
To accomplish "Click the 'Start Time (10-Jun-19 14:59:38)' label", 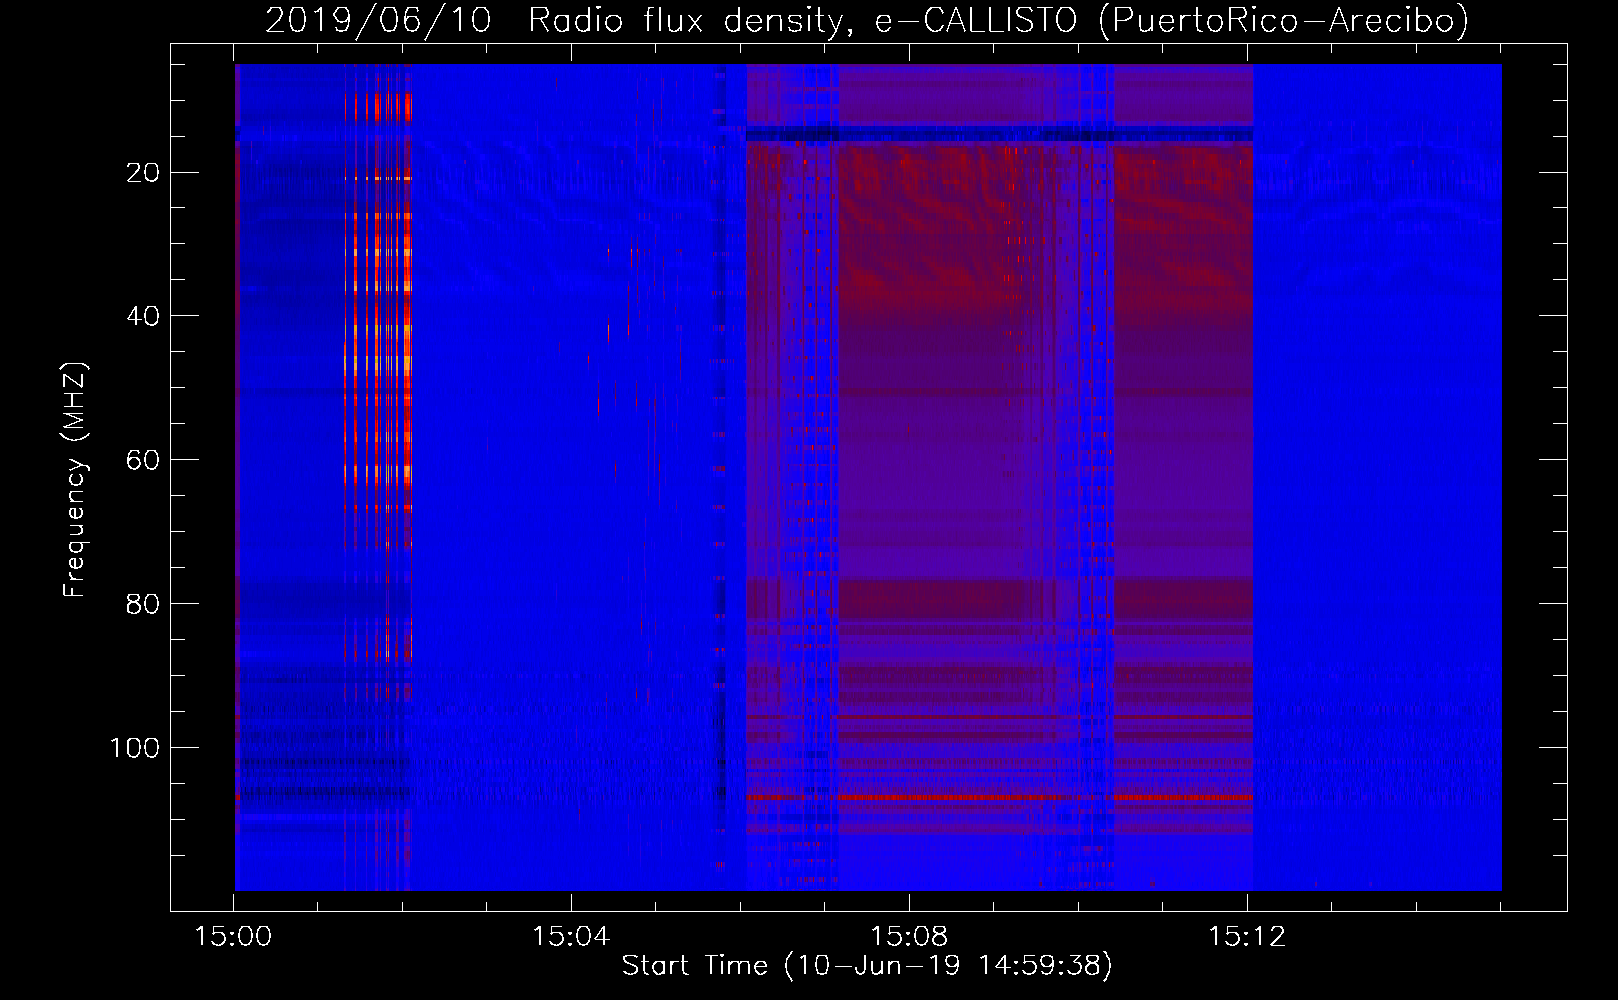I will click(867, 966).
